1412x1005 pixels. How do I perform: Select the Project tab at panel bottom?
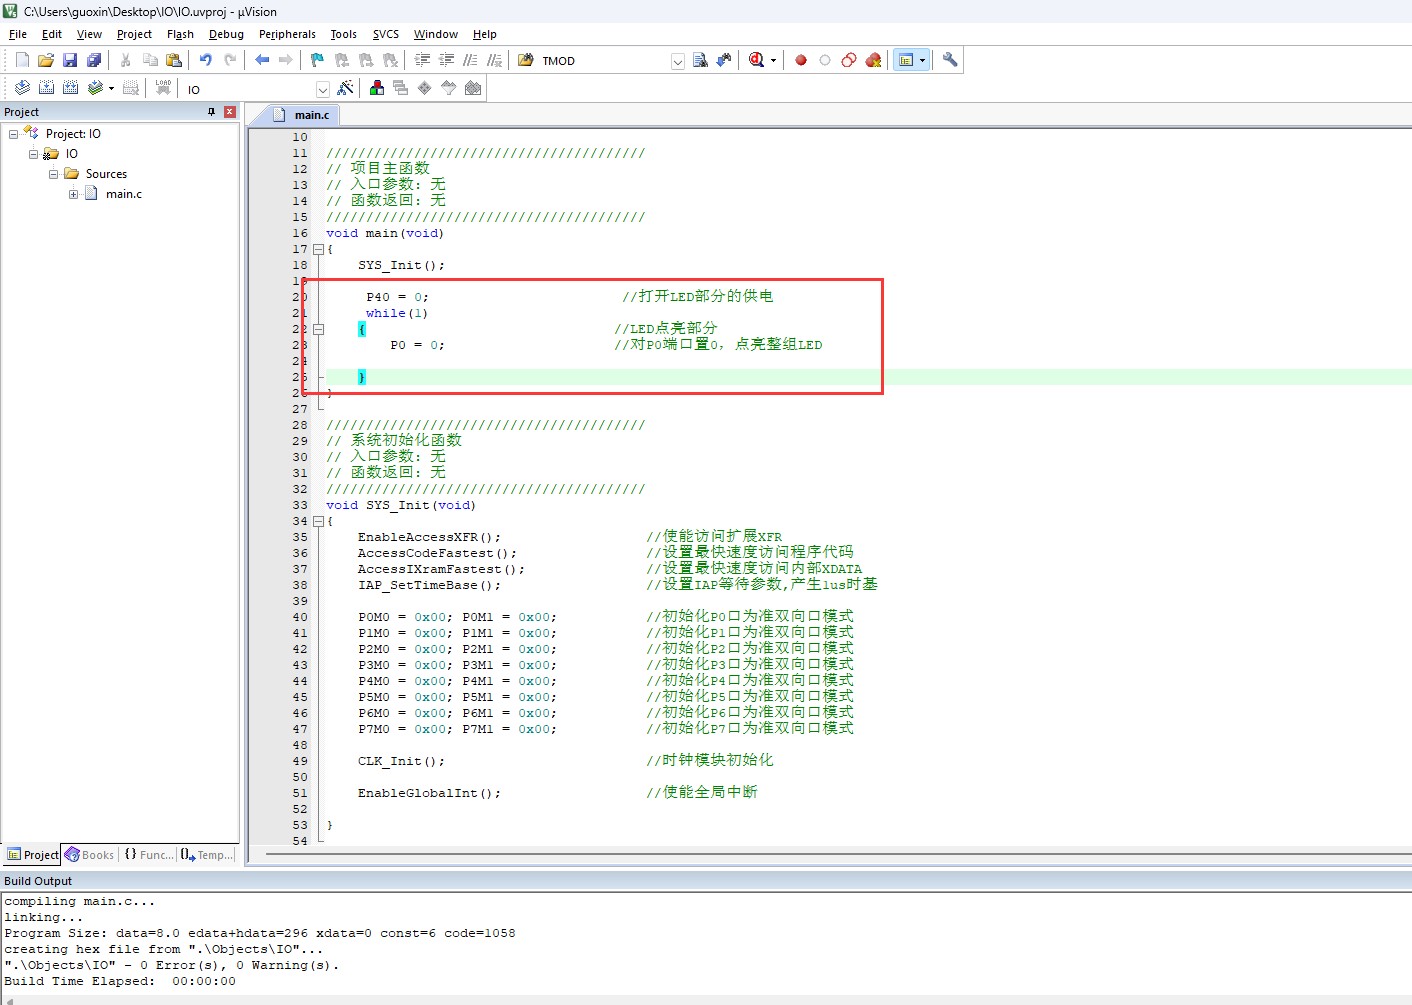click(x=32, y=855)
